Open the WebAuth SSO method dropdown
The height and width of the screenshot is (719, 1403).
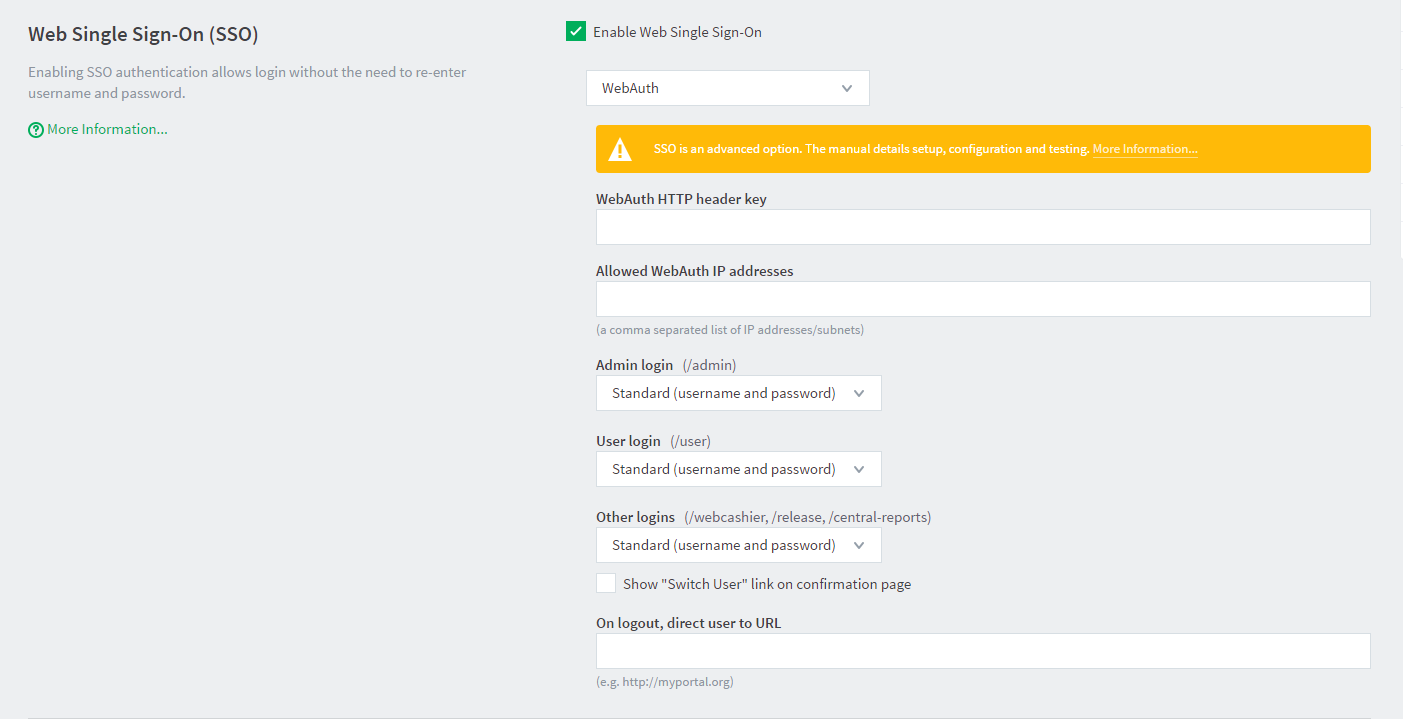click(x=727, y=88)
